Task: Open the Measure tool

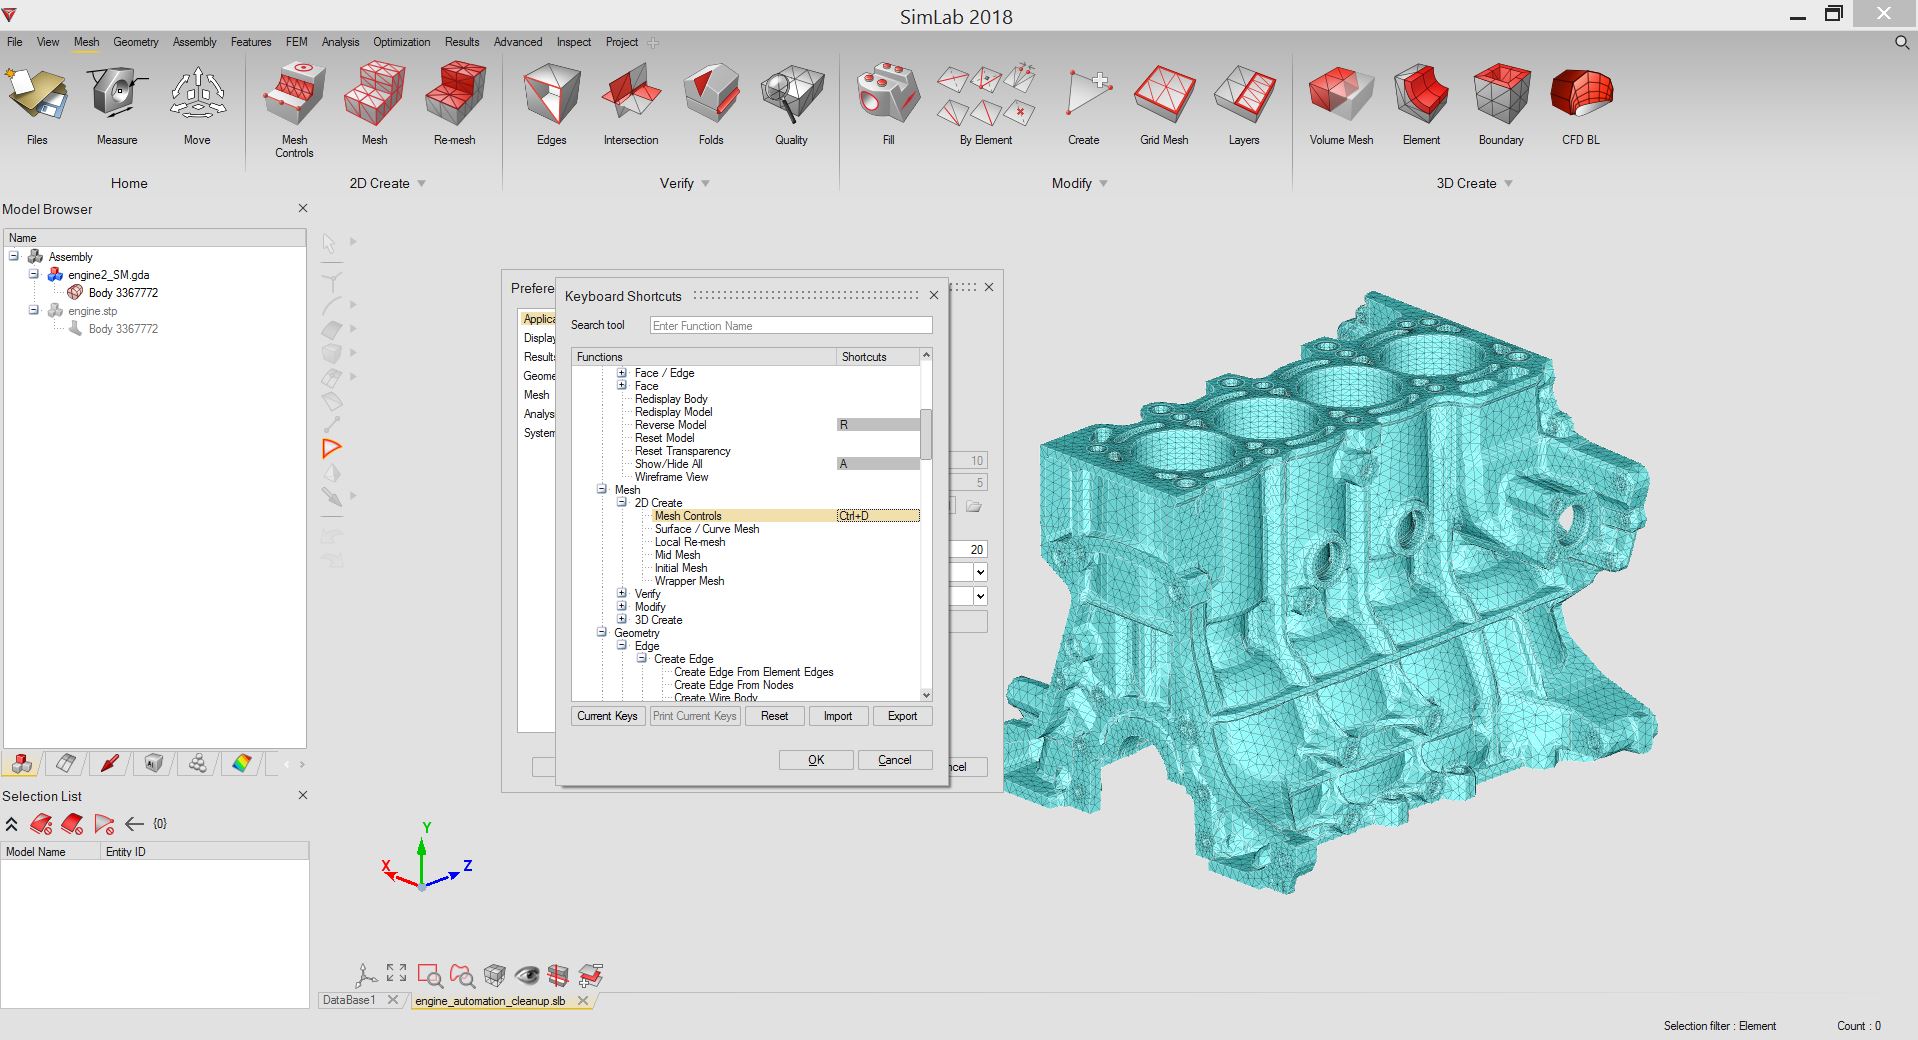Action: (117, 105)
